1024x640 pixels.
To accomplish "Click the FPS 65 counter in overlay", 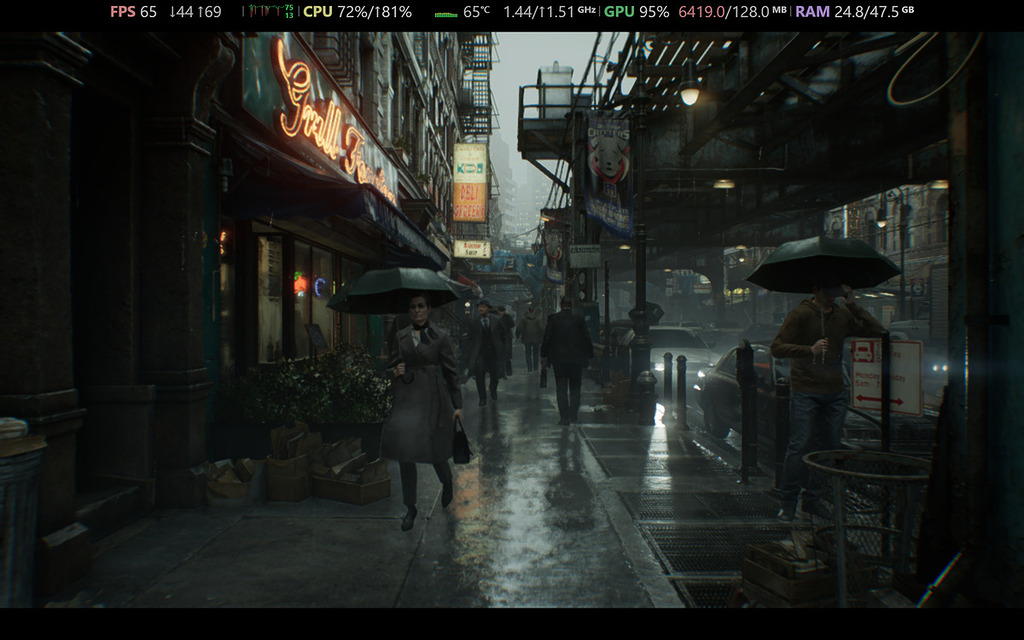I will pos(133,12).
